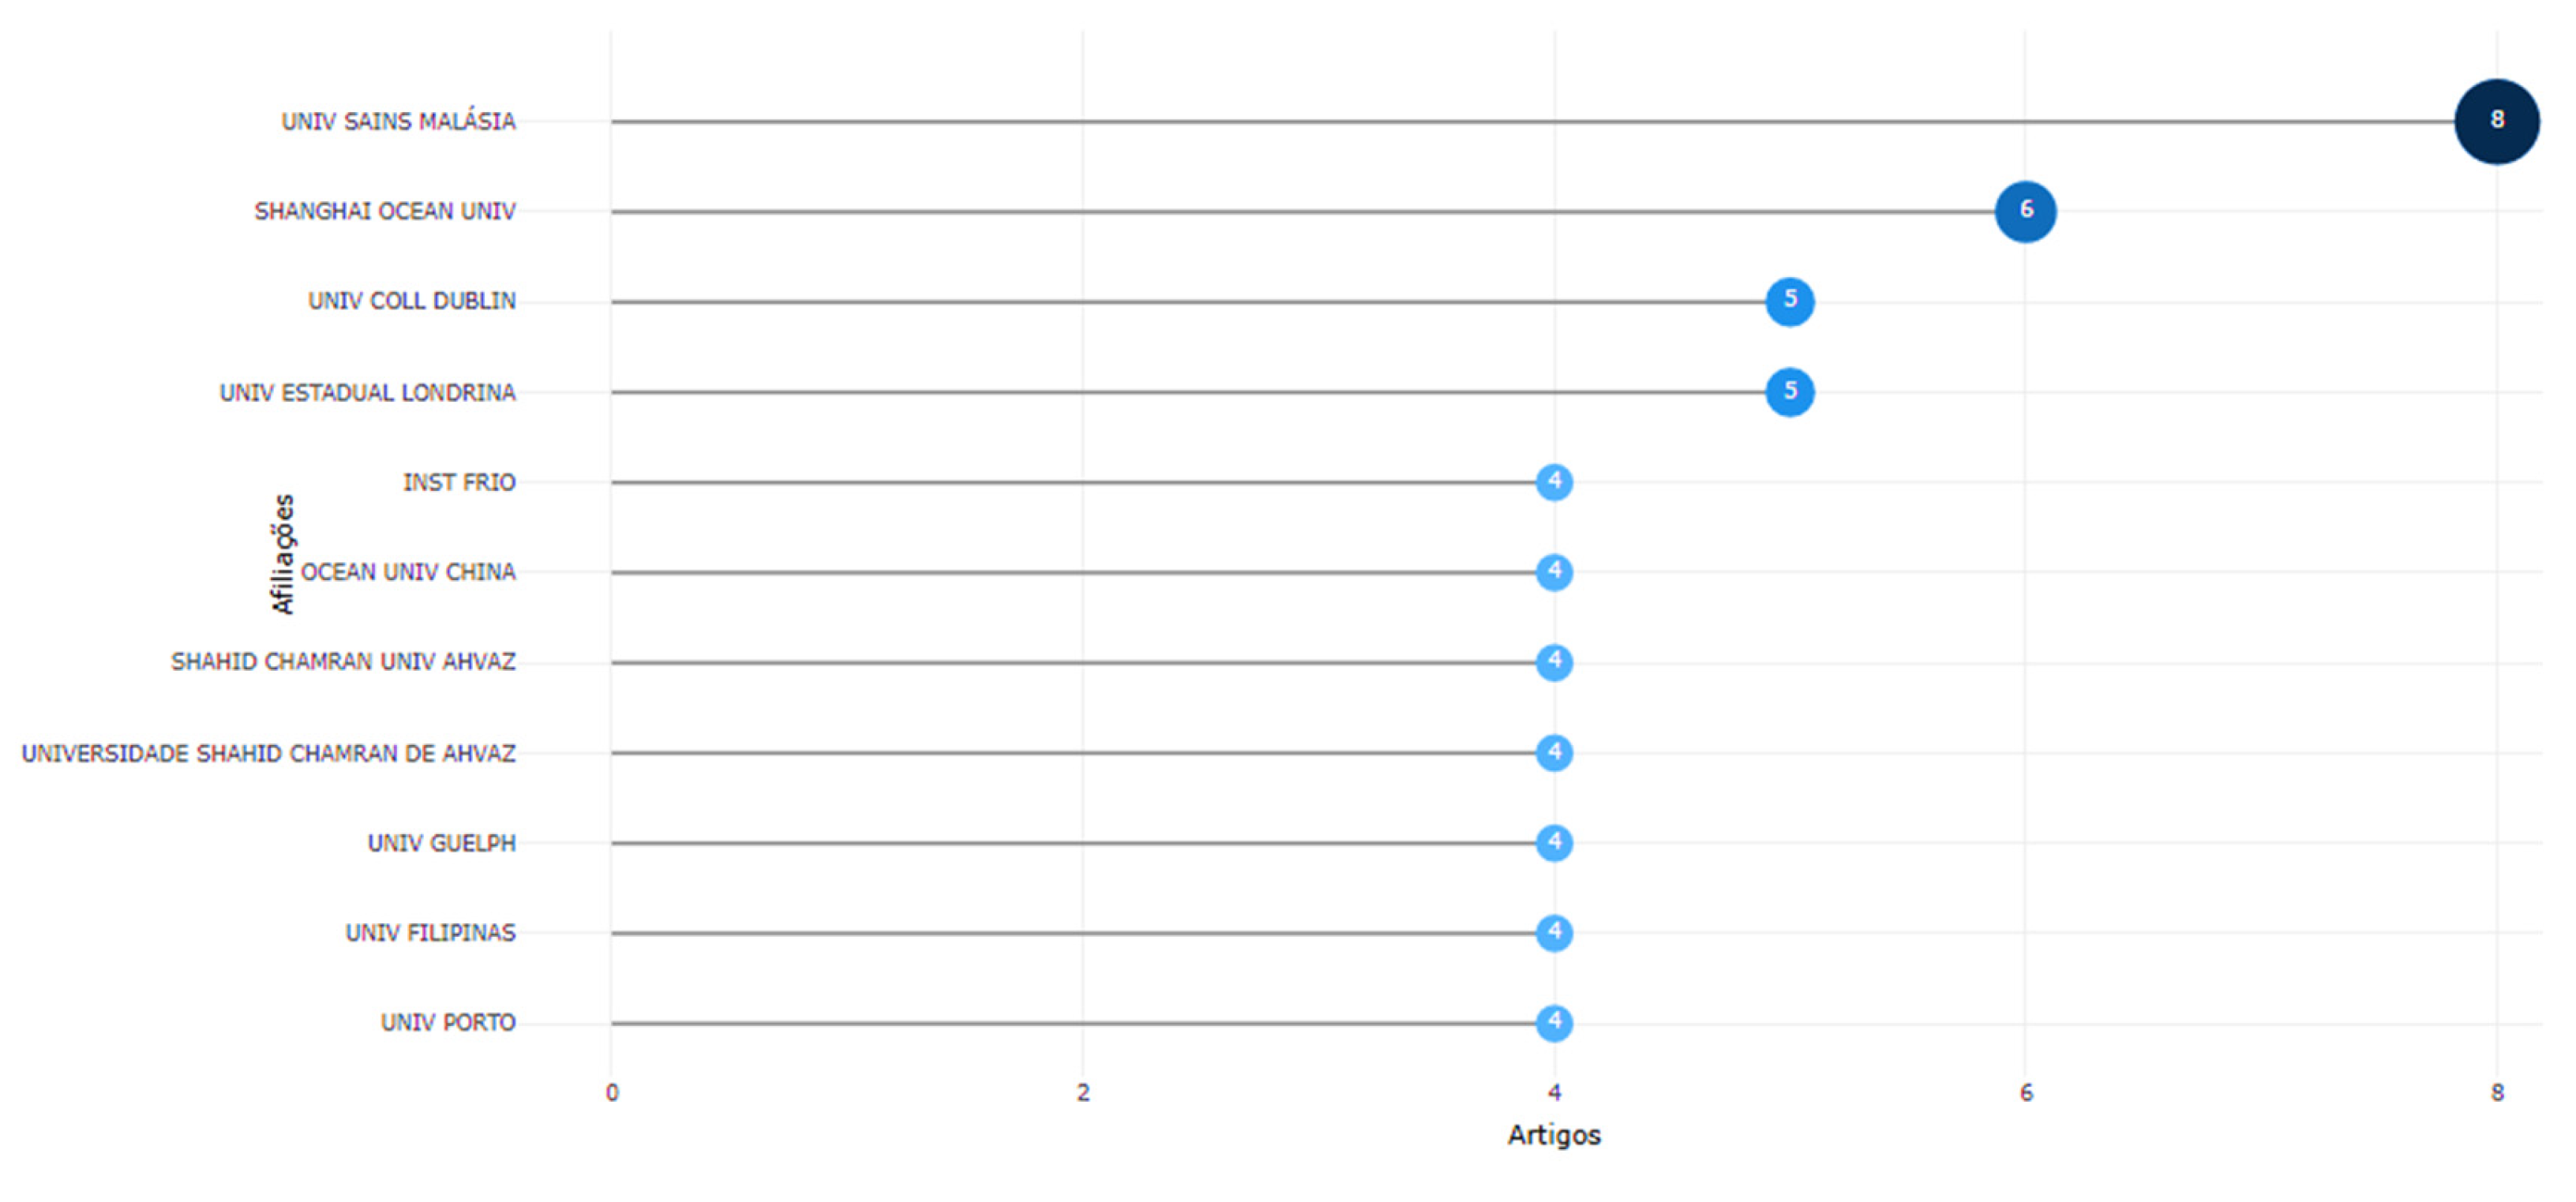
Task: Click the x-axis tick label 0
Action: pyautogui.click(x=612, y=1093)
